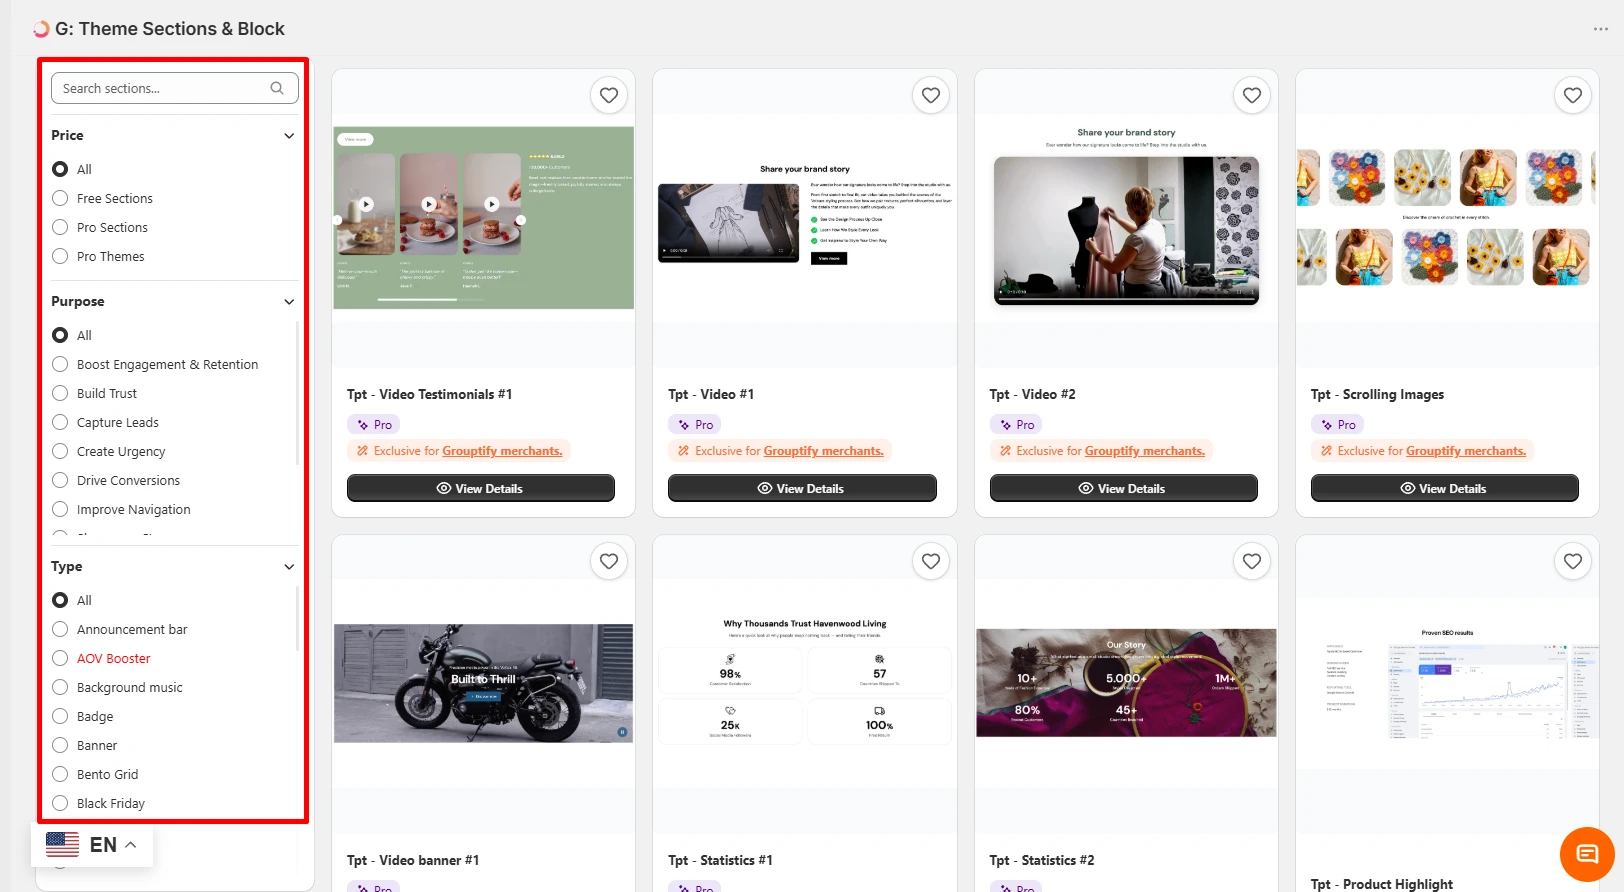This screenshot has width=1624, height=892.
Task: Click the US flag language icon
Action: [x=63, y=845]
